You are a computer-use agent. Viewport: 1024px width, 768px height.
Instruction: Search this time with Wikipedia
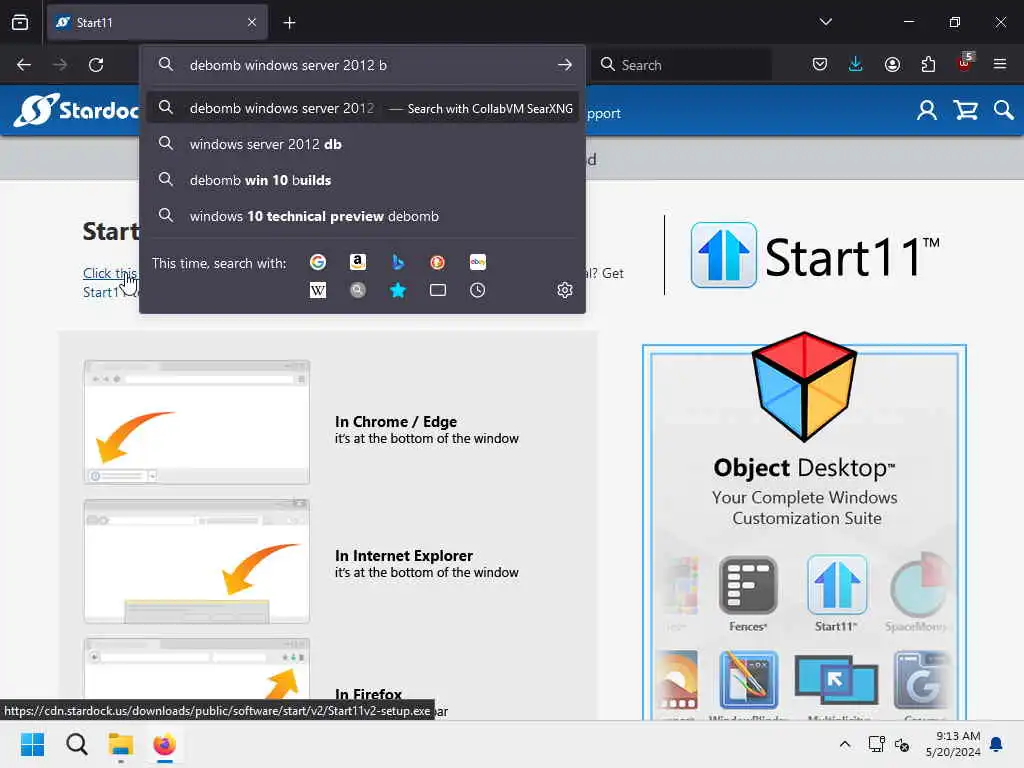(x=318, y=290)
